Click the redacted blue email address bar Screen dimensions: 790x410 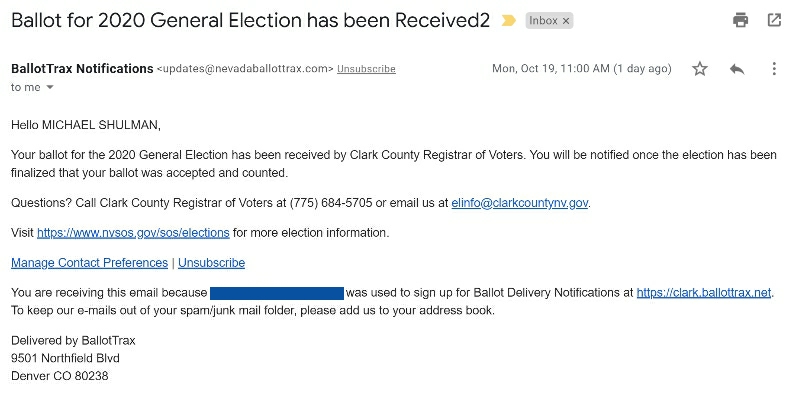pyautogui.click(x=277, y=293)
